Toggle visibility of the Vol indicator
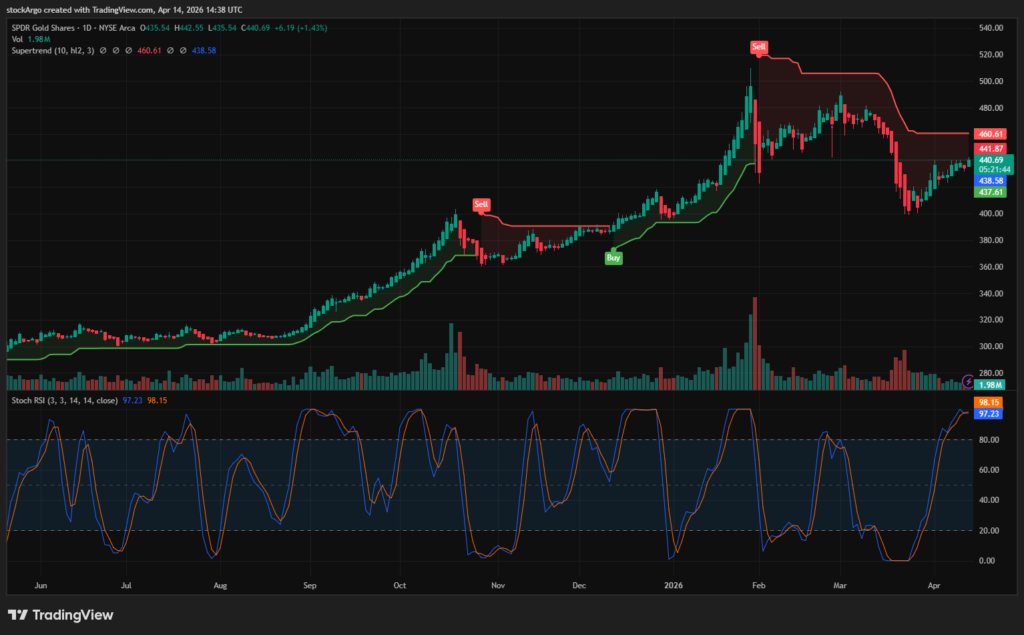Viewport: 1024px width, 635px height. point(60,38)
